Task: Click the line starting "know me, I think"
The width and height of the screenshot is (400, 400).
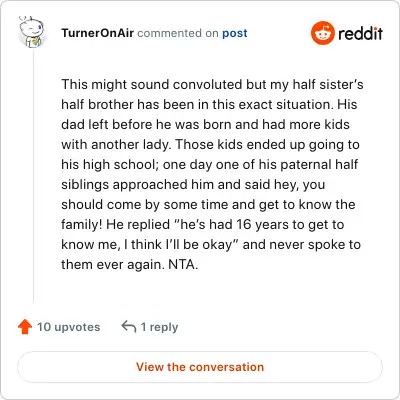Action: coord(211,244)
